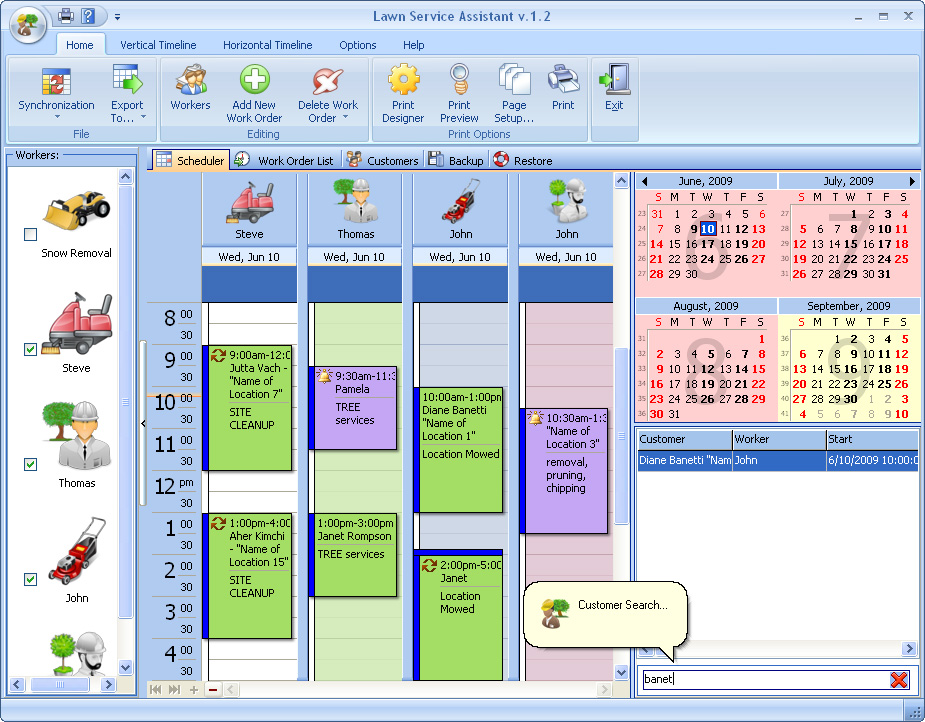This screenshot has height=722, width=925.
Task: Switch to Vertical Timeline ribbon tab
Action: click(x=158, y=45)
